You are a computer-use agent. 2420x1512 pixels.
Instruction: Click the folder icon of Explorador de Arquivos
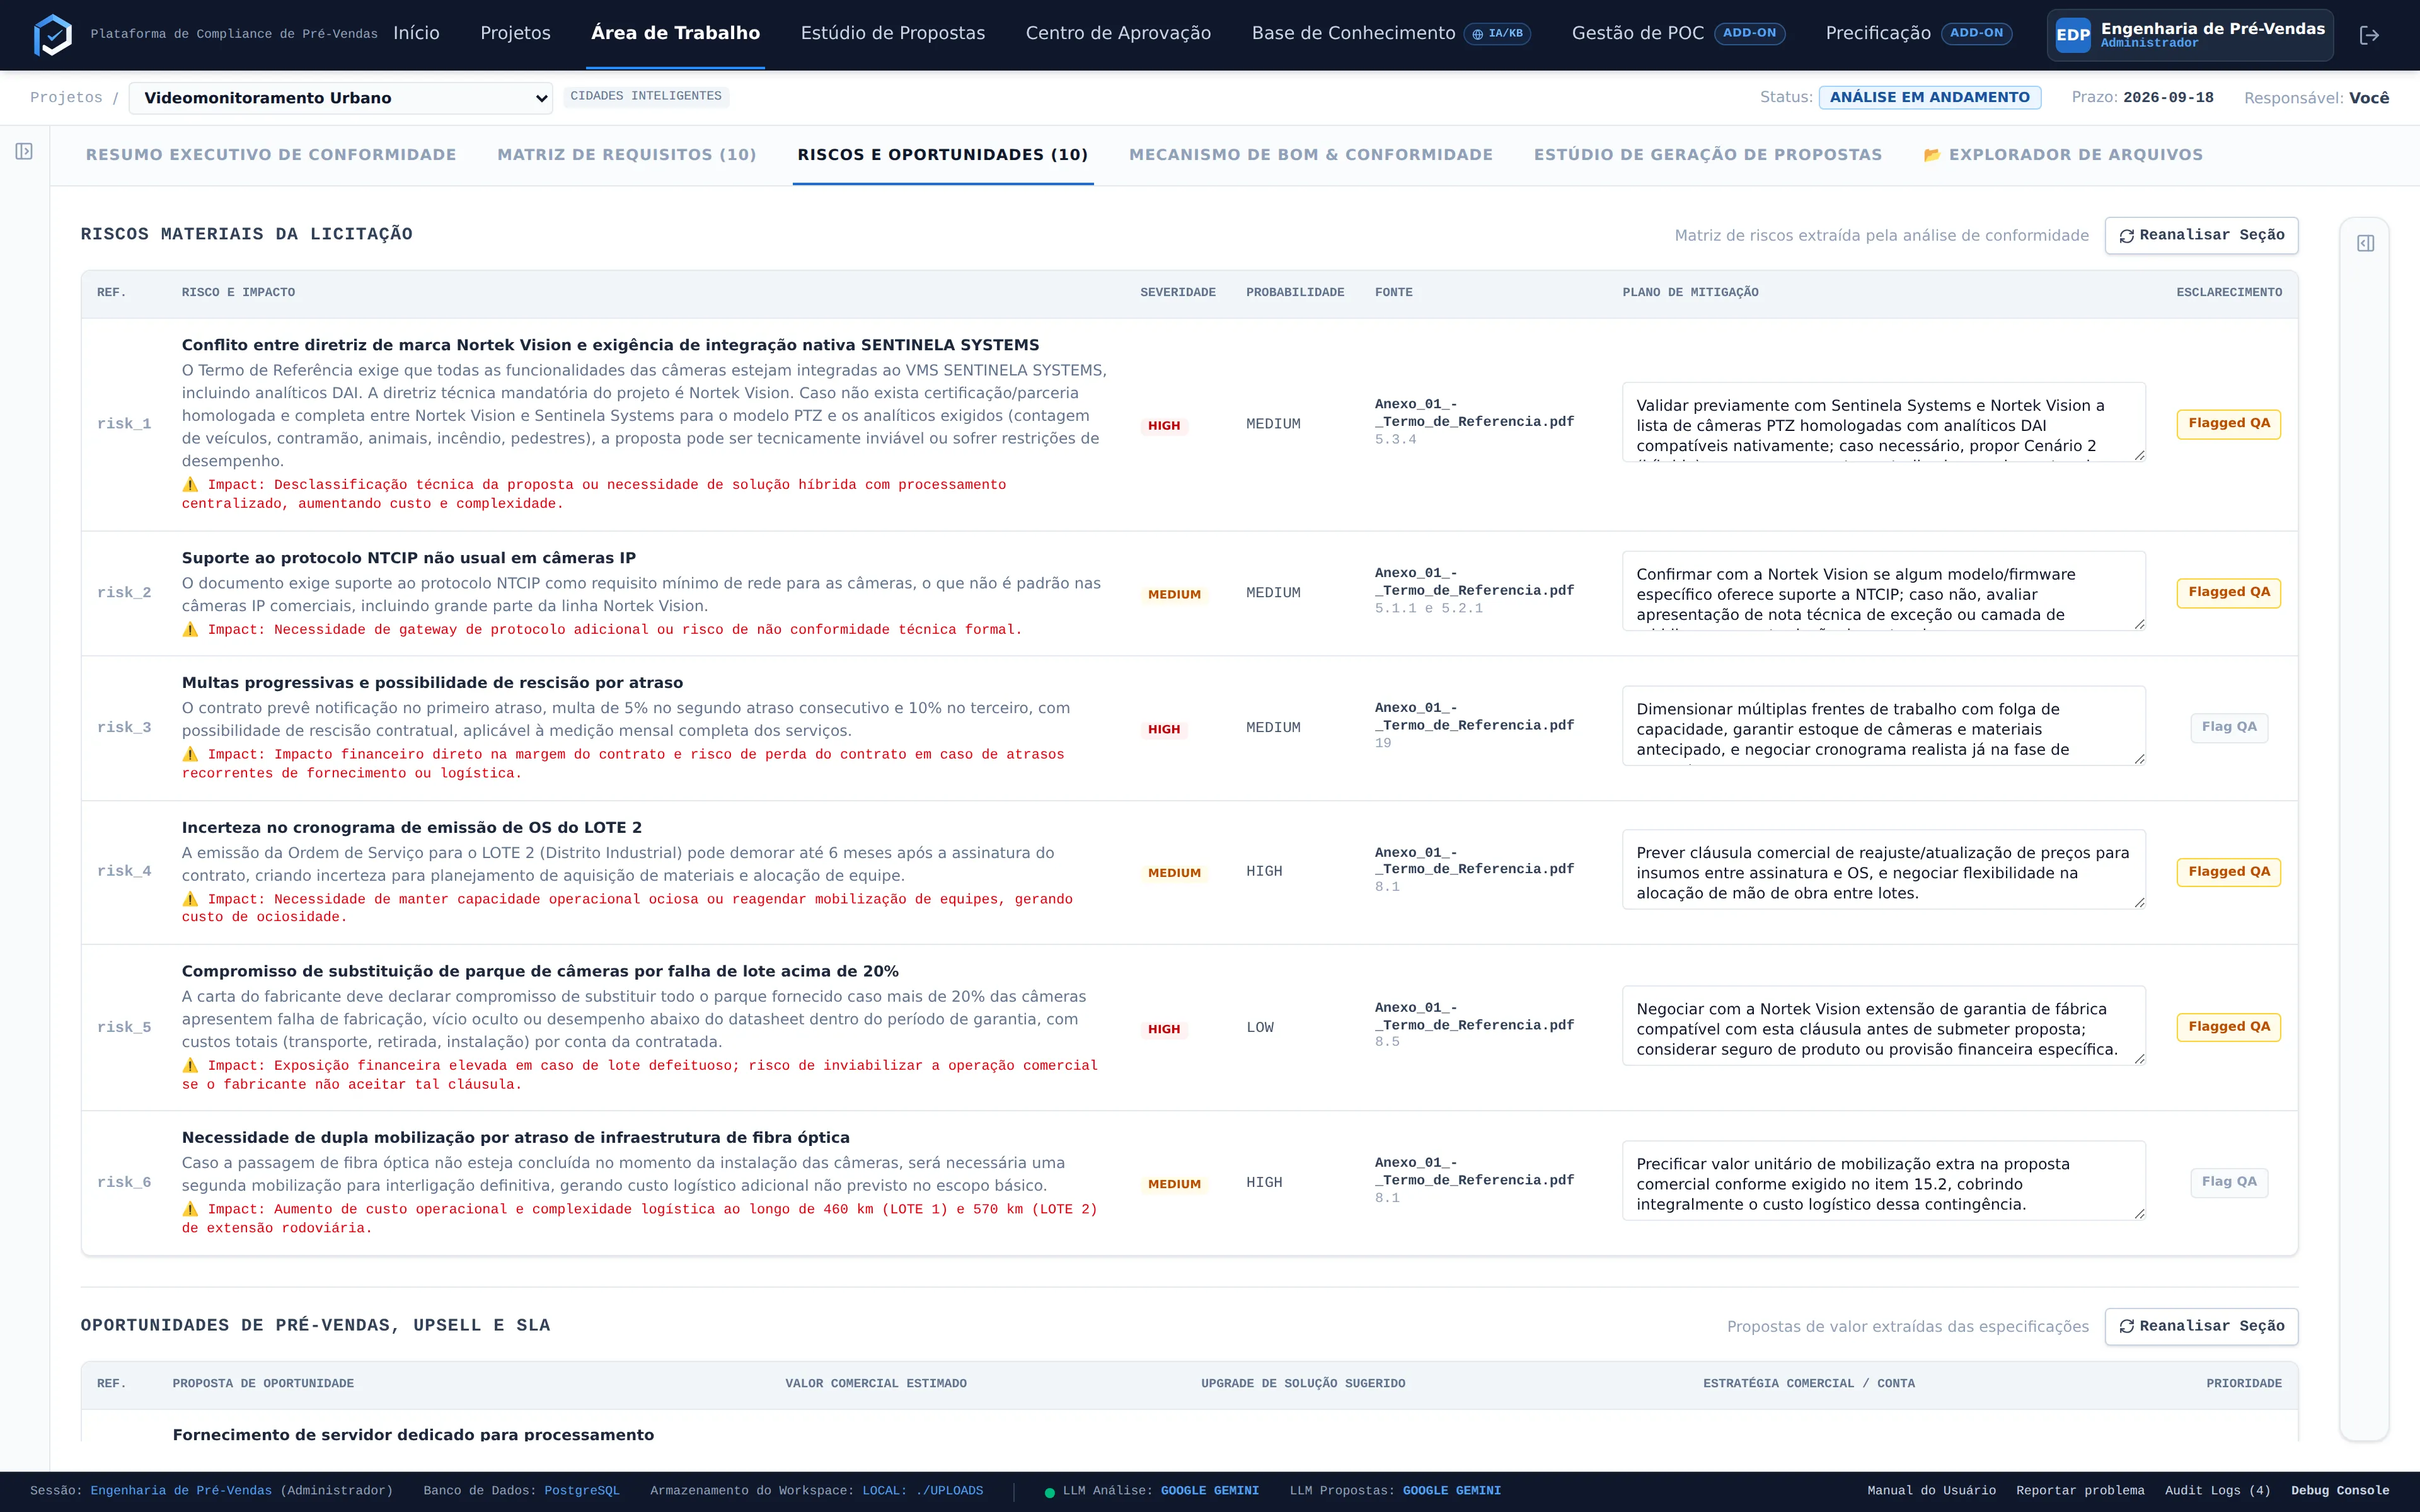[1932, 155]
